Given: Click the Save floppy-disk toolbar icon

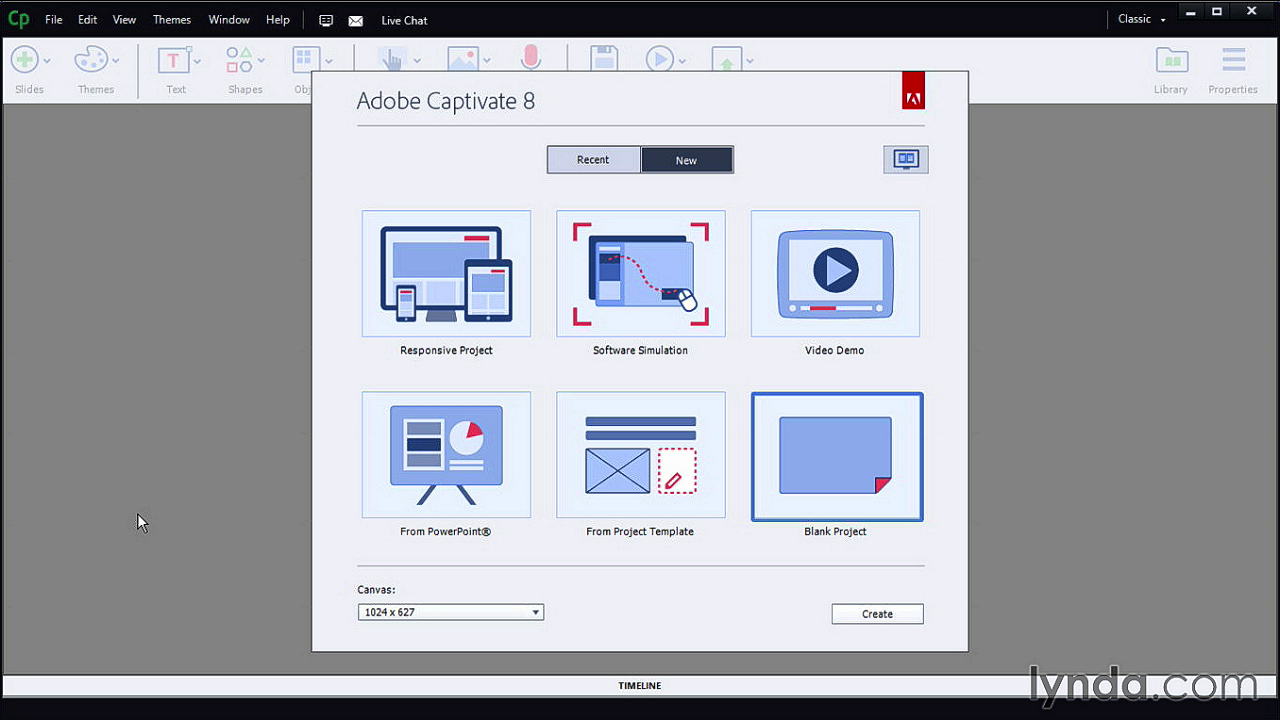Looking at the screenshot, I should pyautogui.click(x=604, y=60).
